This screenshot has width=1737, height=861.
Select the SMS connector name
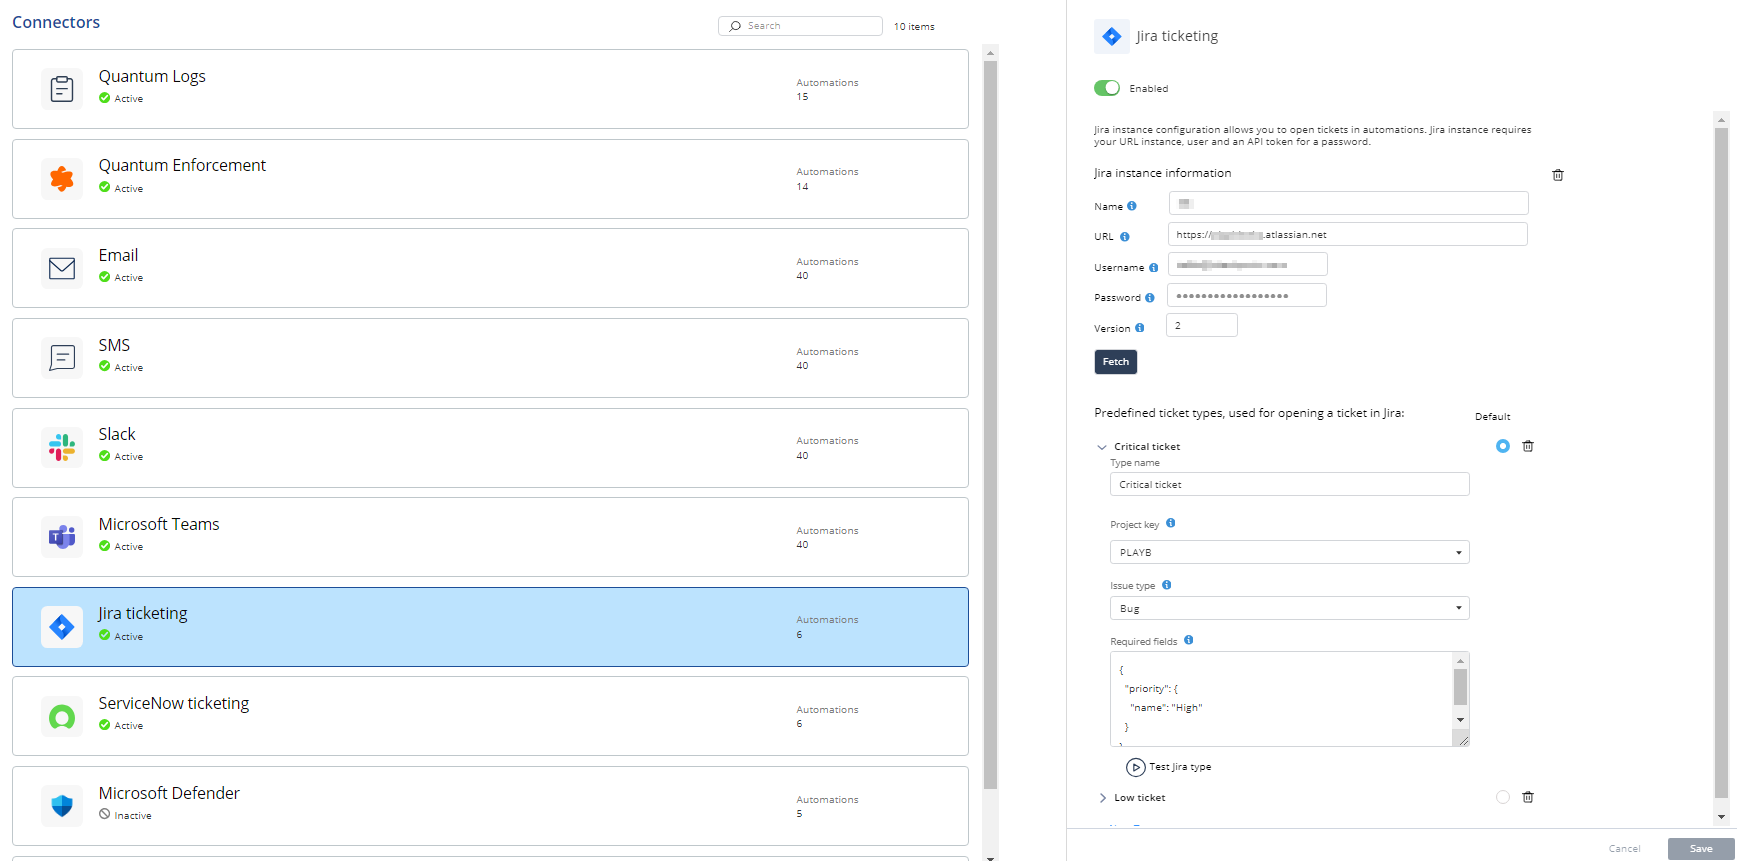[x=114, y=345]
